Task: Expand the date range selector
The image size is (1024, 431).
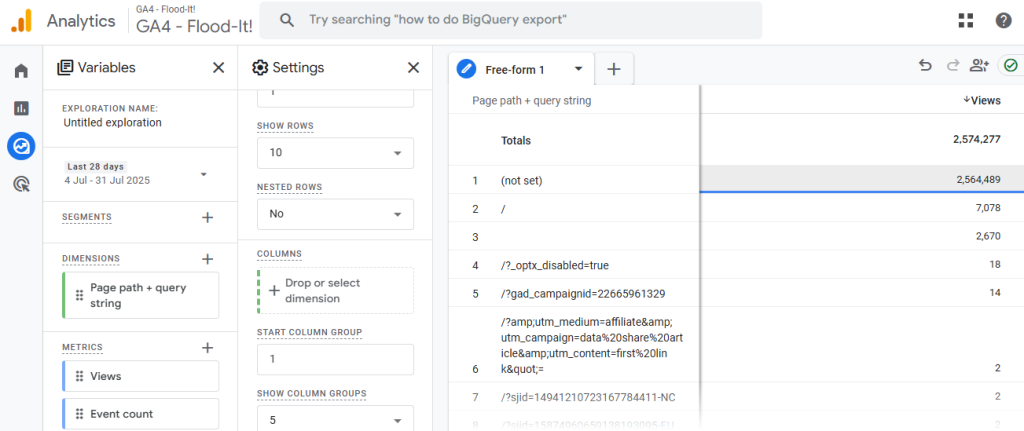Action: [x=204, y=174]
